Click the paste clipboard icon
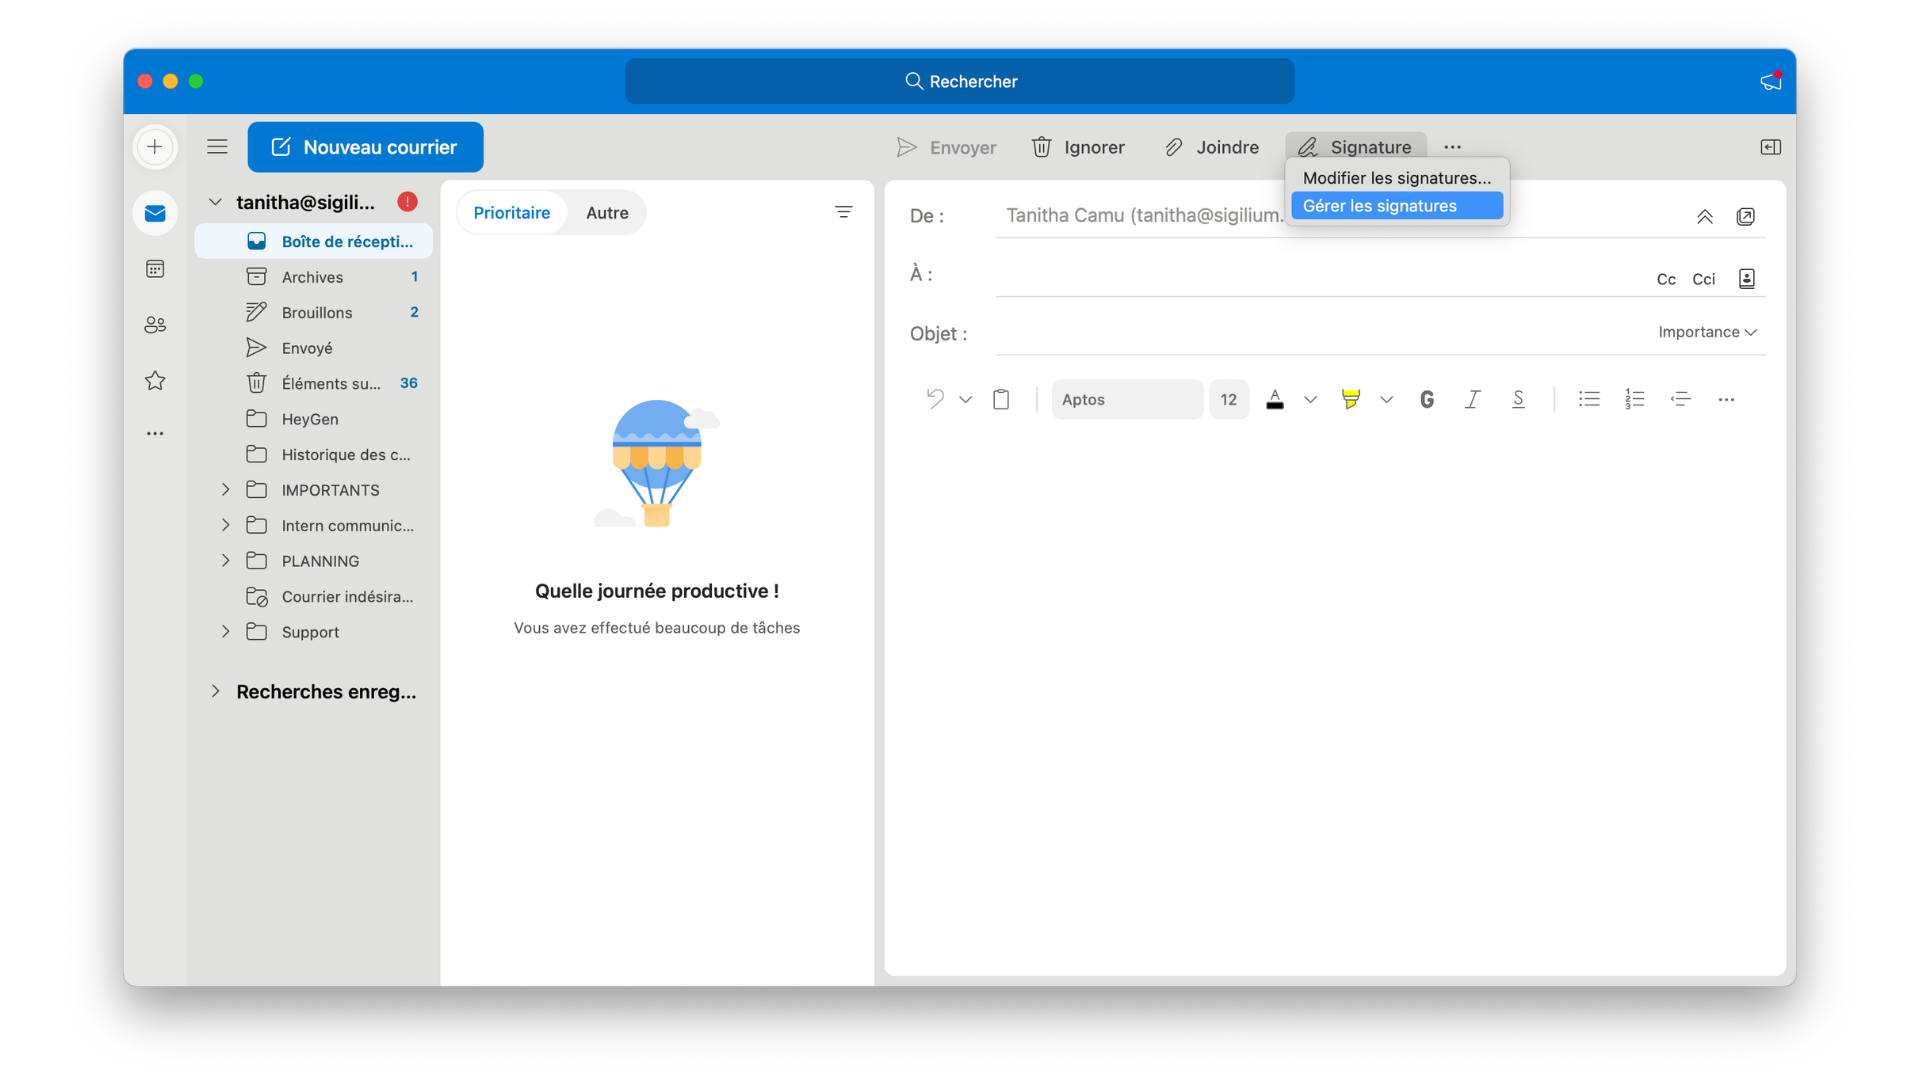The image size is (1920, 1080). pyautogui.click(x=1001, y=399)
